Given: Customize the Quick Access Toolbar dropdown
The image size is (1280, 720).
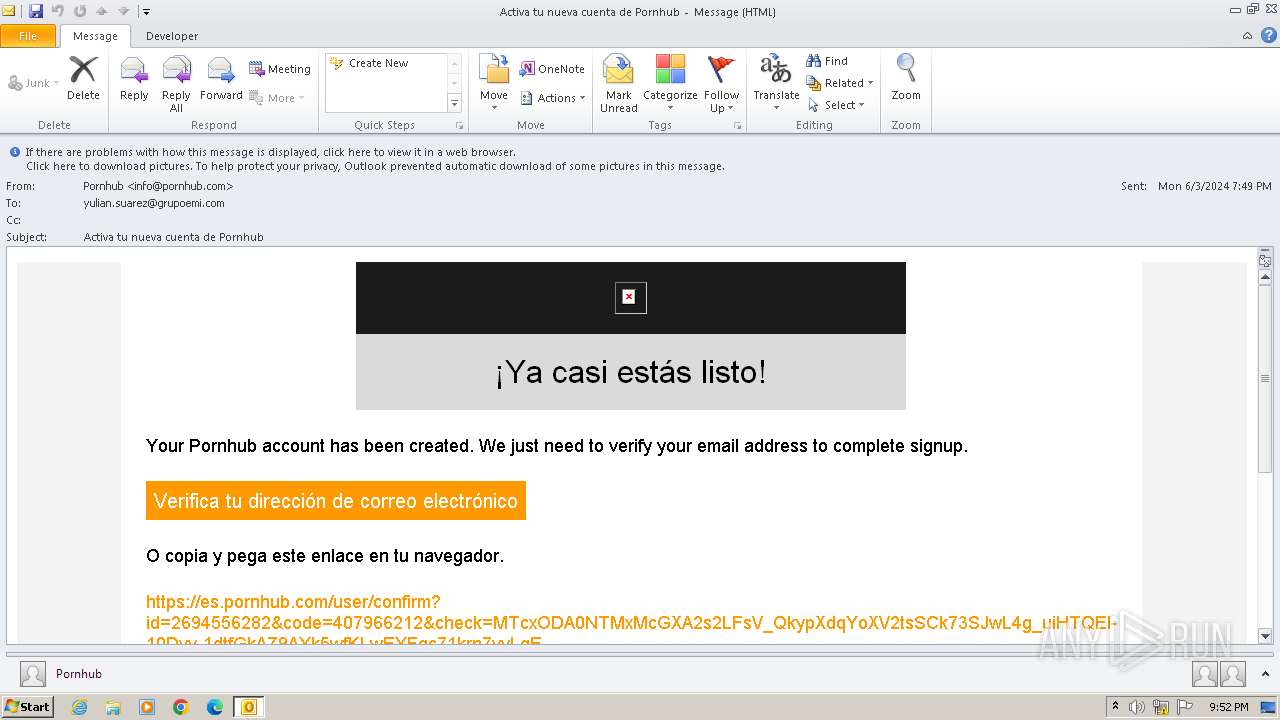Looking at the screenshot, I should click(146, 12).
